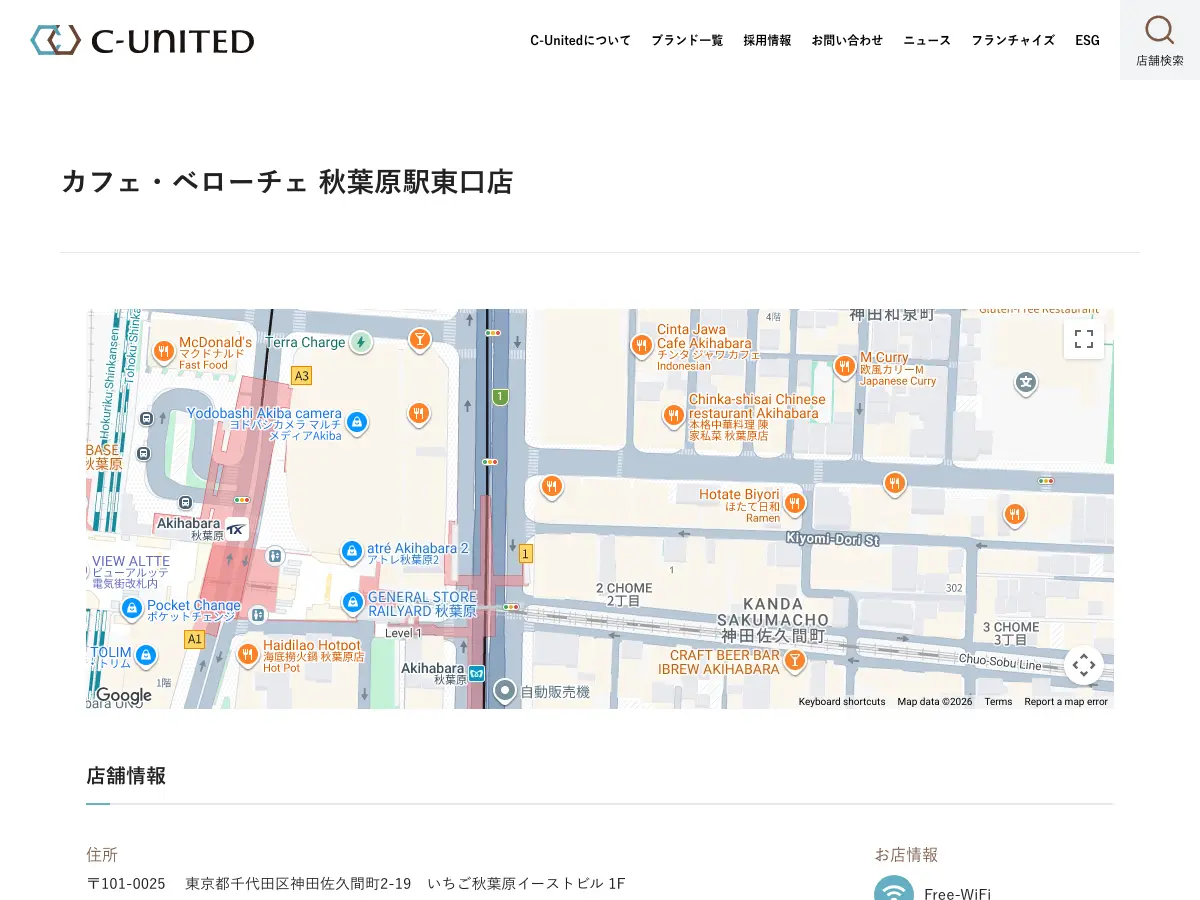Screen dimensions: 1200x900
Task: Click the McDonald's restaurant pin
Action: tap(164, 351)
